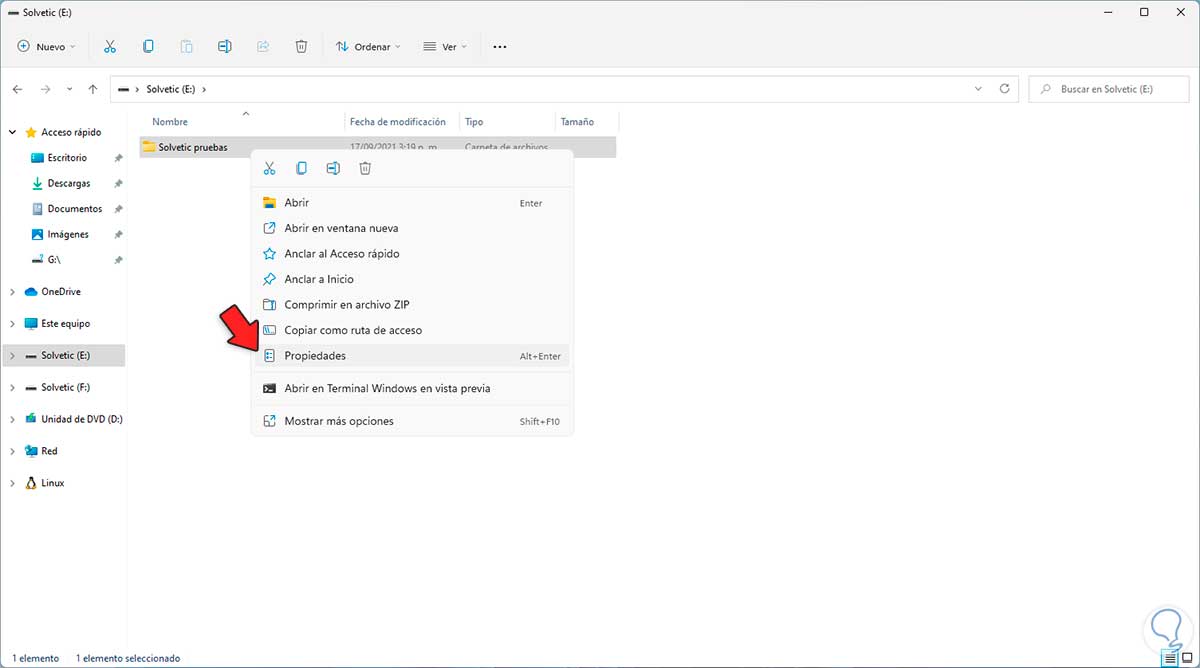Click the Delete trash icon in the context menu

point(365,168)
